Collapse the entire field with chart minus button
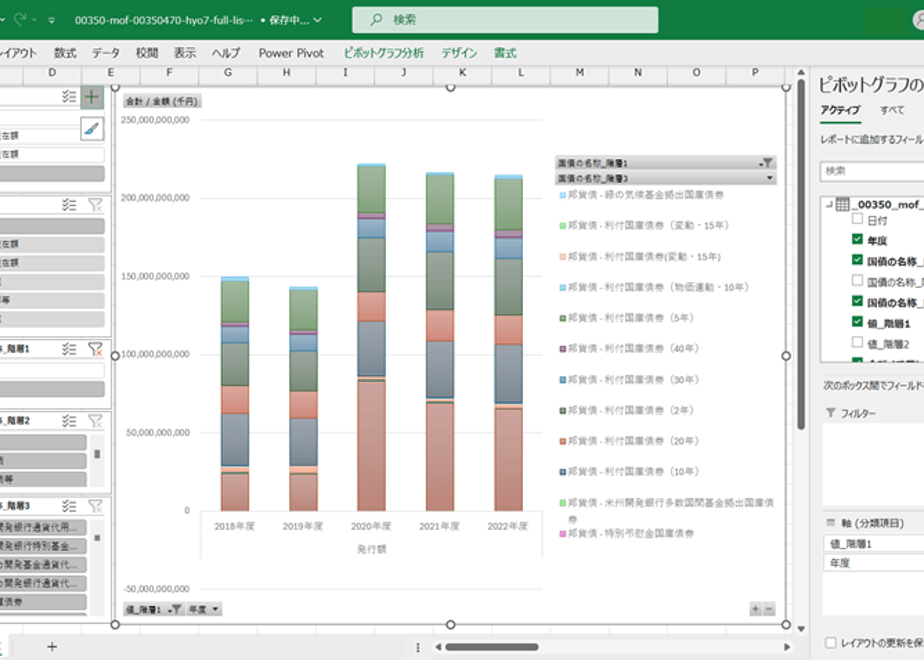 pos(769,609)
